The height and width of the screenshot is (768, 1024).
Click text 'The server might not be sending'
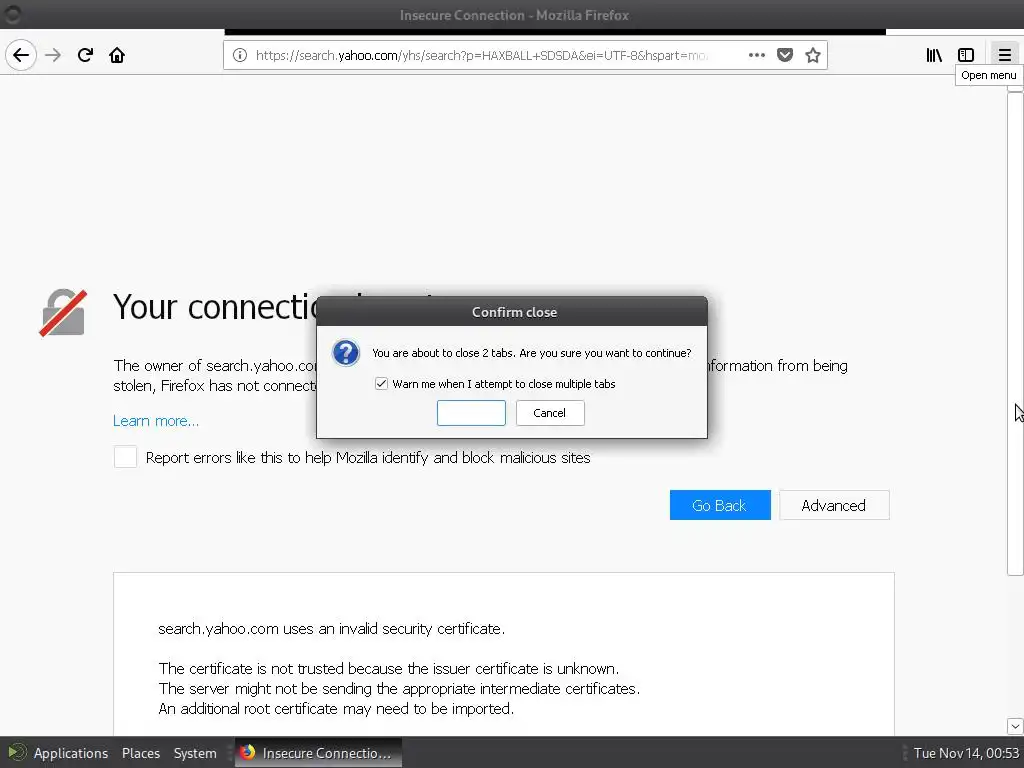279,689
